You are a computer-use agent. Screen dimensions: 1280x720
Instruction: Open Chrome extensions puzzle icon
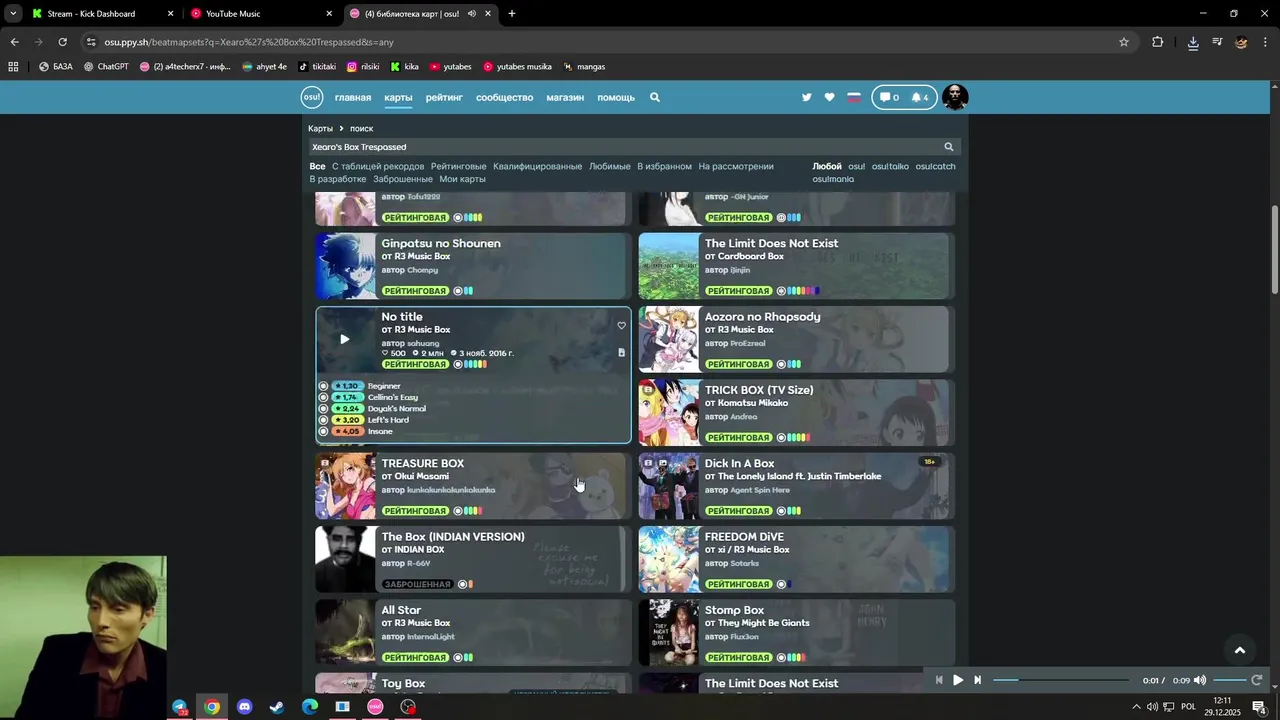[x=1158, y=42]
